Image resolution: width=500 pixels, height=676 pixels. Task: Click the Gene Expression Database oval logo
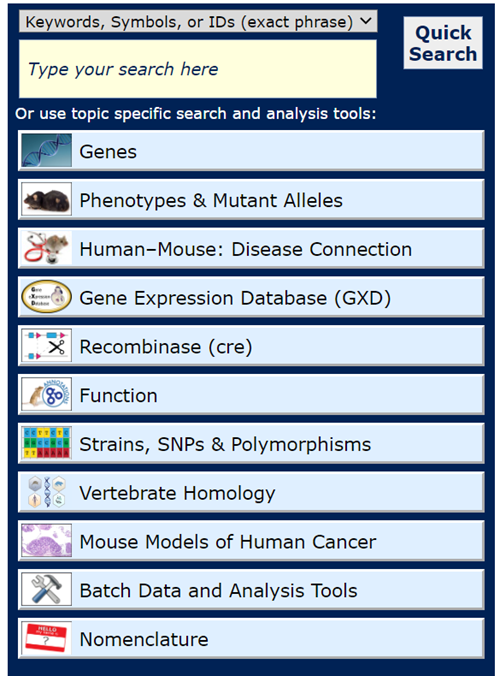click(47, 297)
